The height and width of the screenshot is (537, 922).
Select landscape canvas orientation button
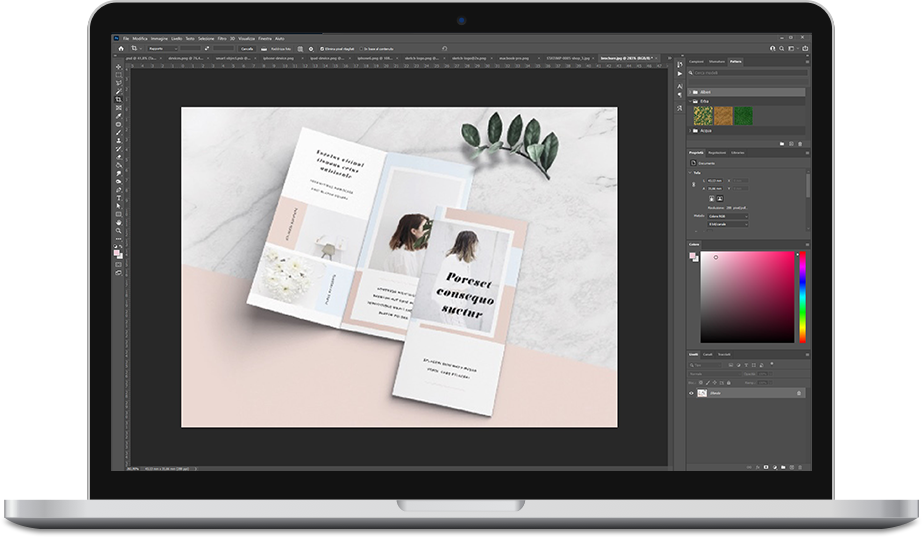(720, 198)
